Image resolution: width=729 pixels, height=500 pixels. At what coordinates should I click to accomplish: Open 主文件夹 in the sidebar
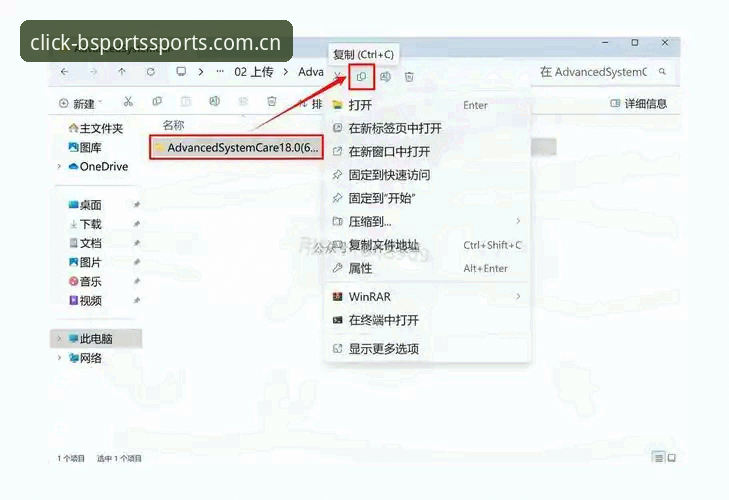[96, 128]
